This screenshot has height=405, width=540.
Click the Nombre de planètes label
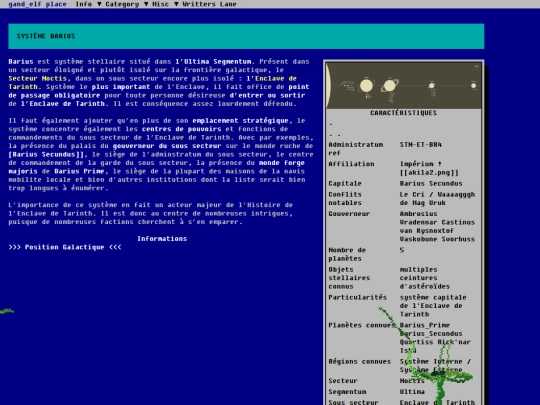tap(347, 254)
